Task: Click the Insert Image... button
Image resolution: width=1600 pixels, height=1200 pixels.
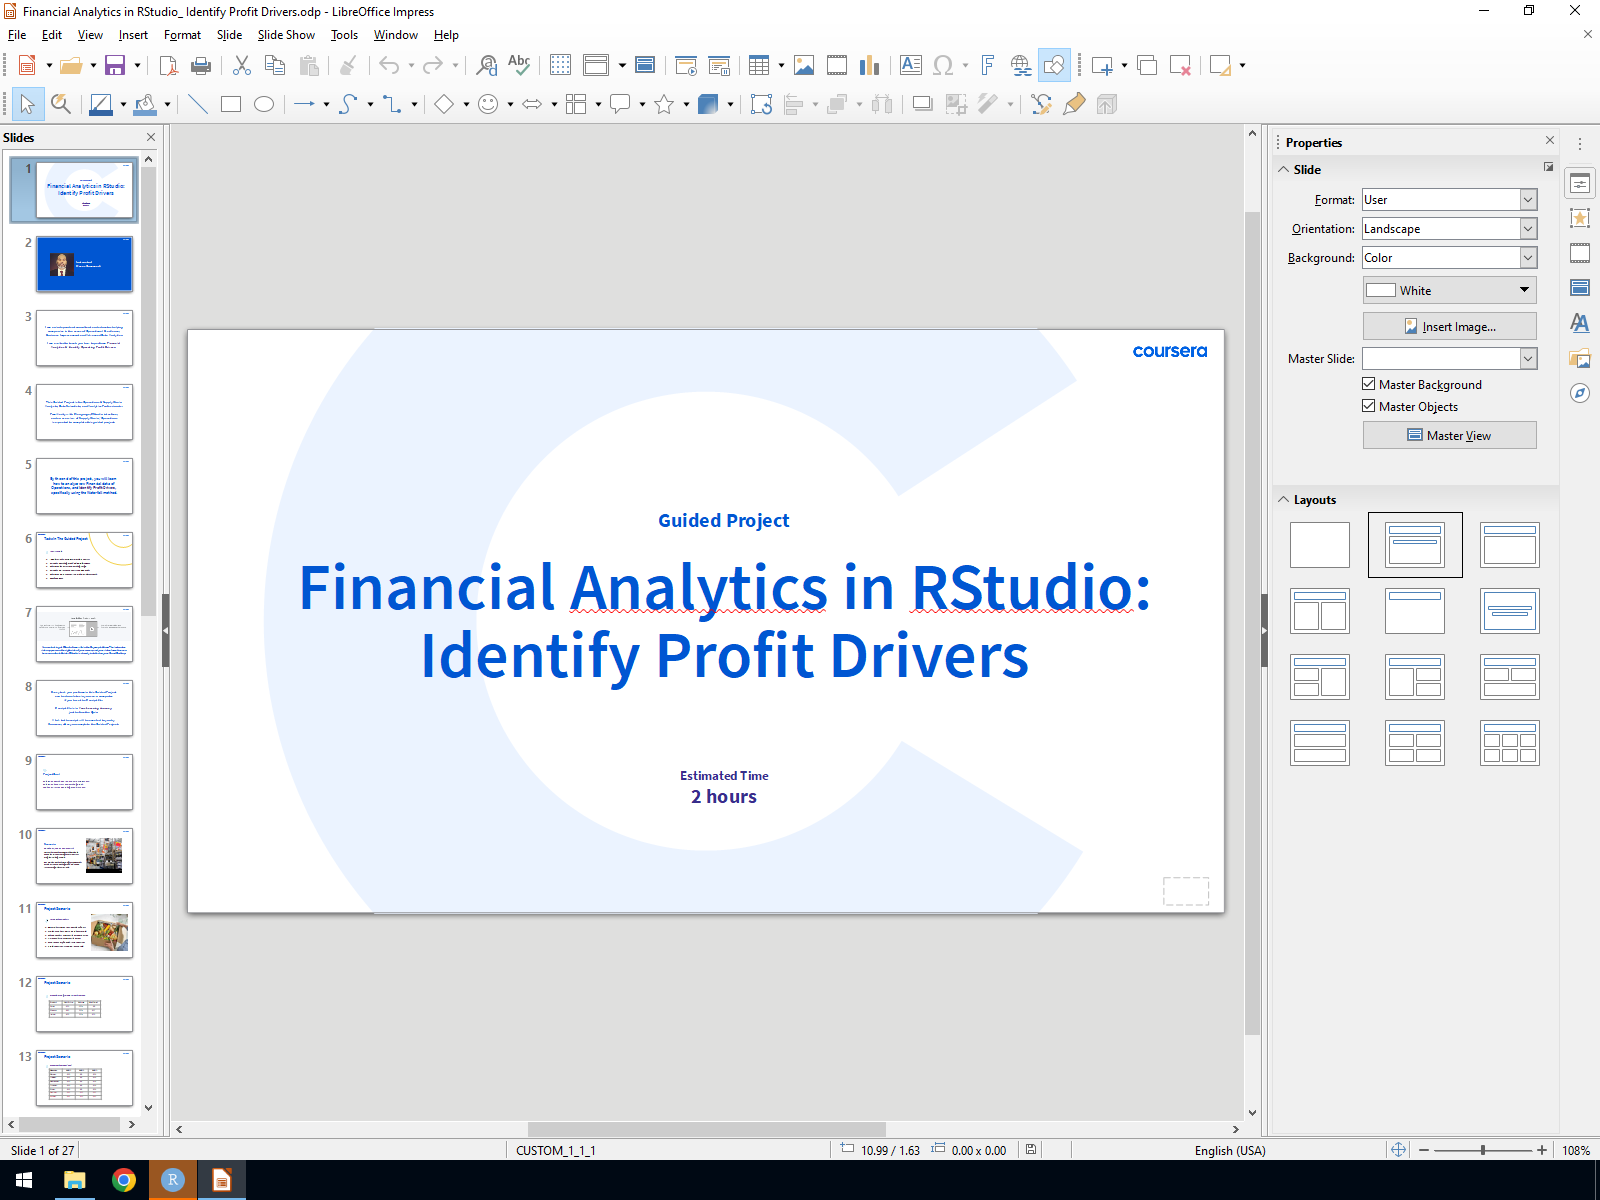Action: click(1449, 327)
